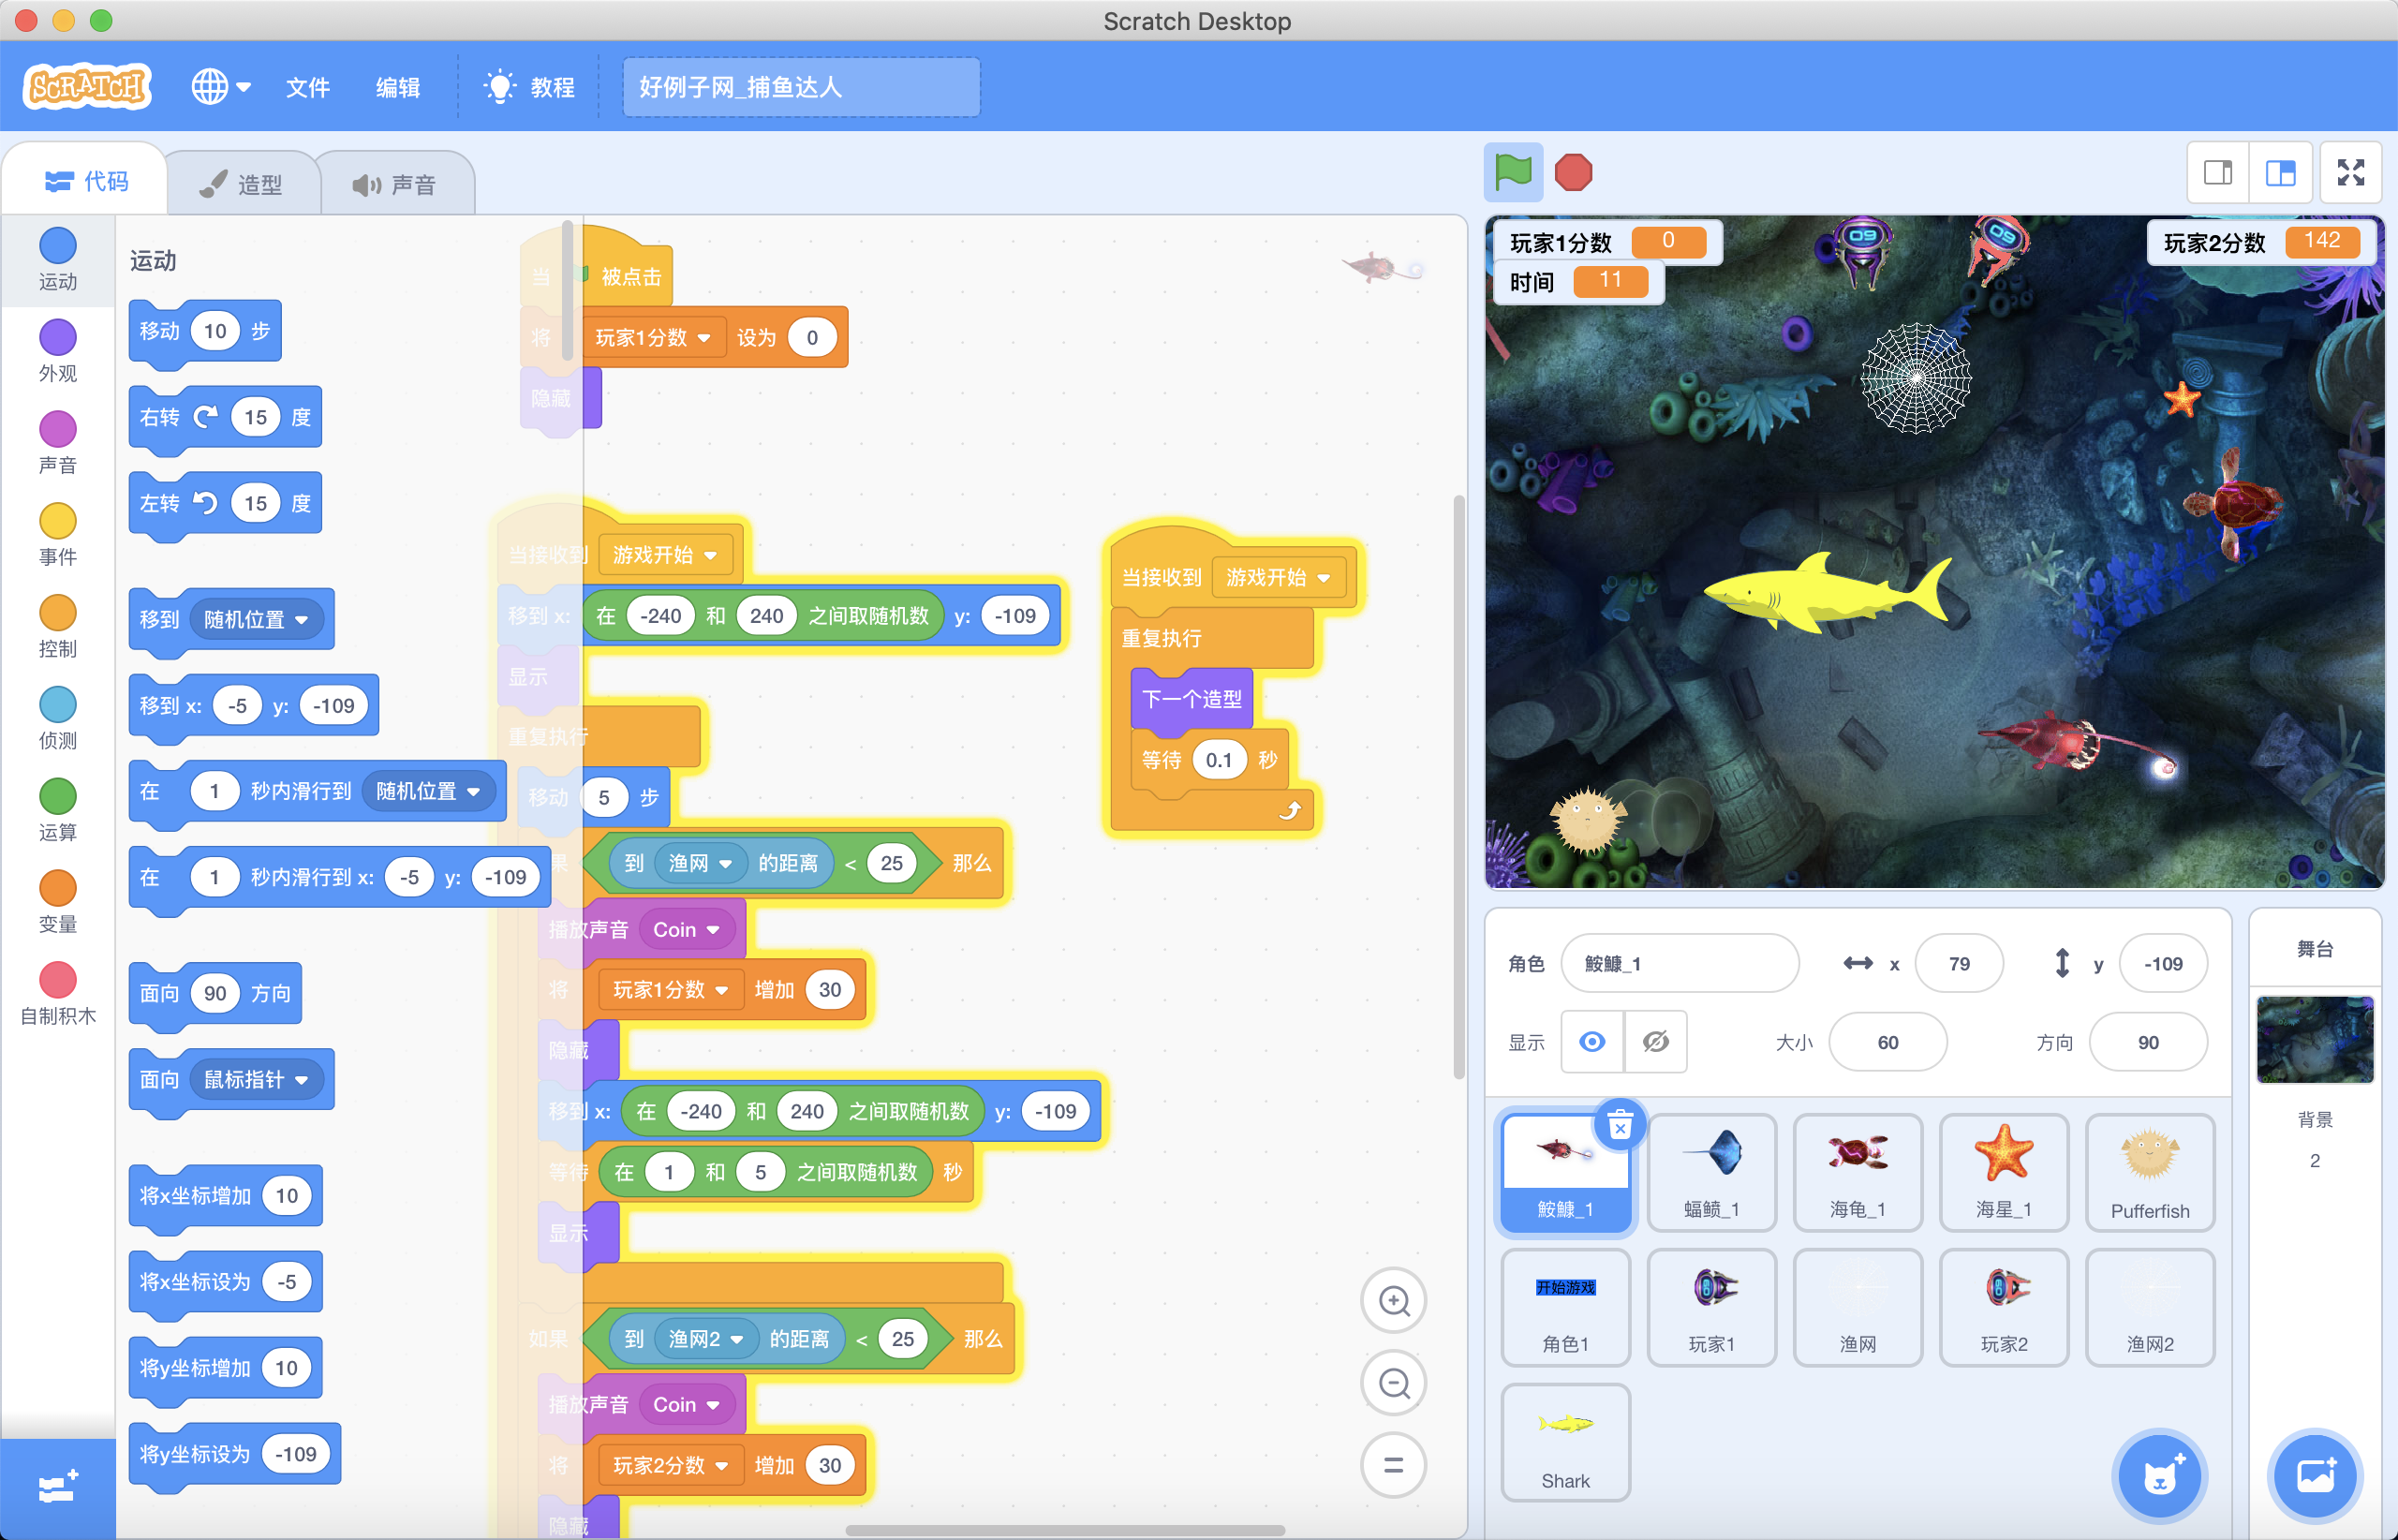Zoom in the code workspace
2398x1540 pixels.
(x=1393, y=1300)
